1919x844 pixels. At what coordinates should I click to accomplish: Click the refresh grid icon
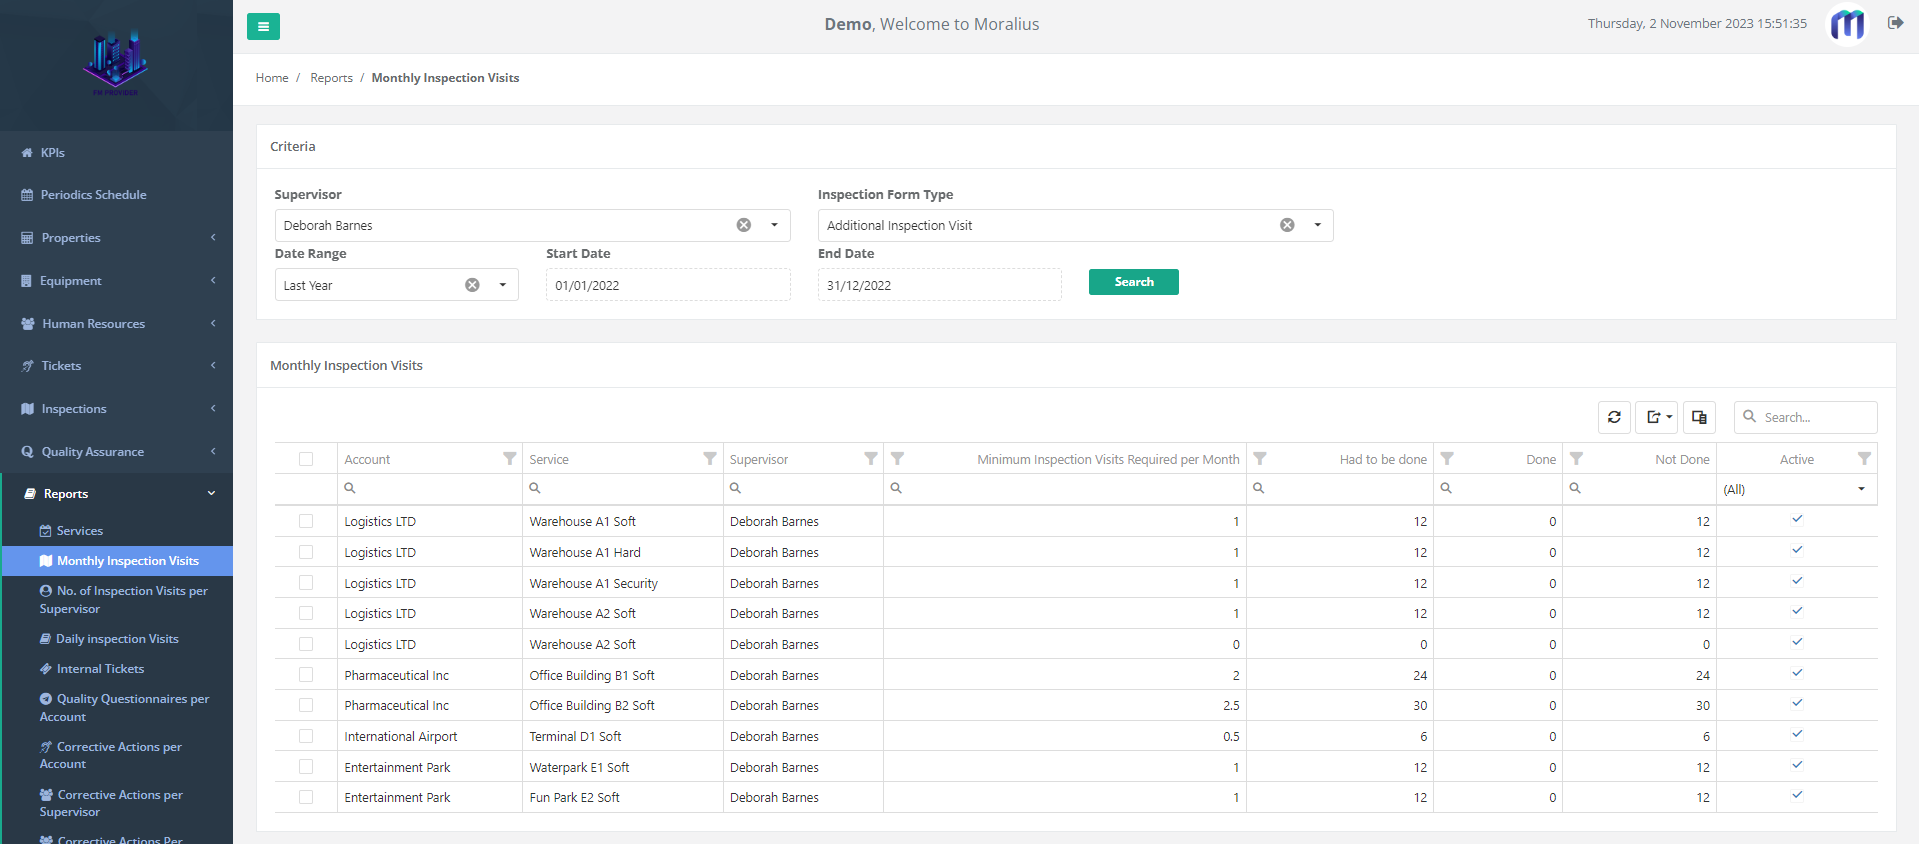tap(1614, 417)
